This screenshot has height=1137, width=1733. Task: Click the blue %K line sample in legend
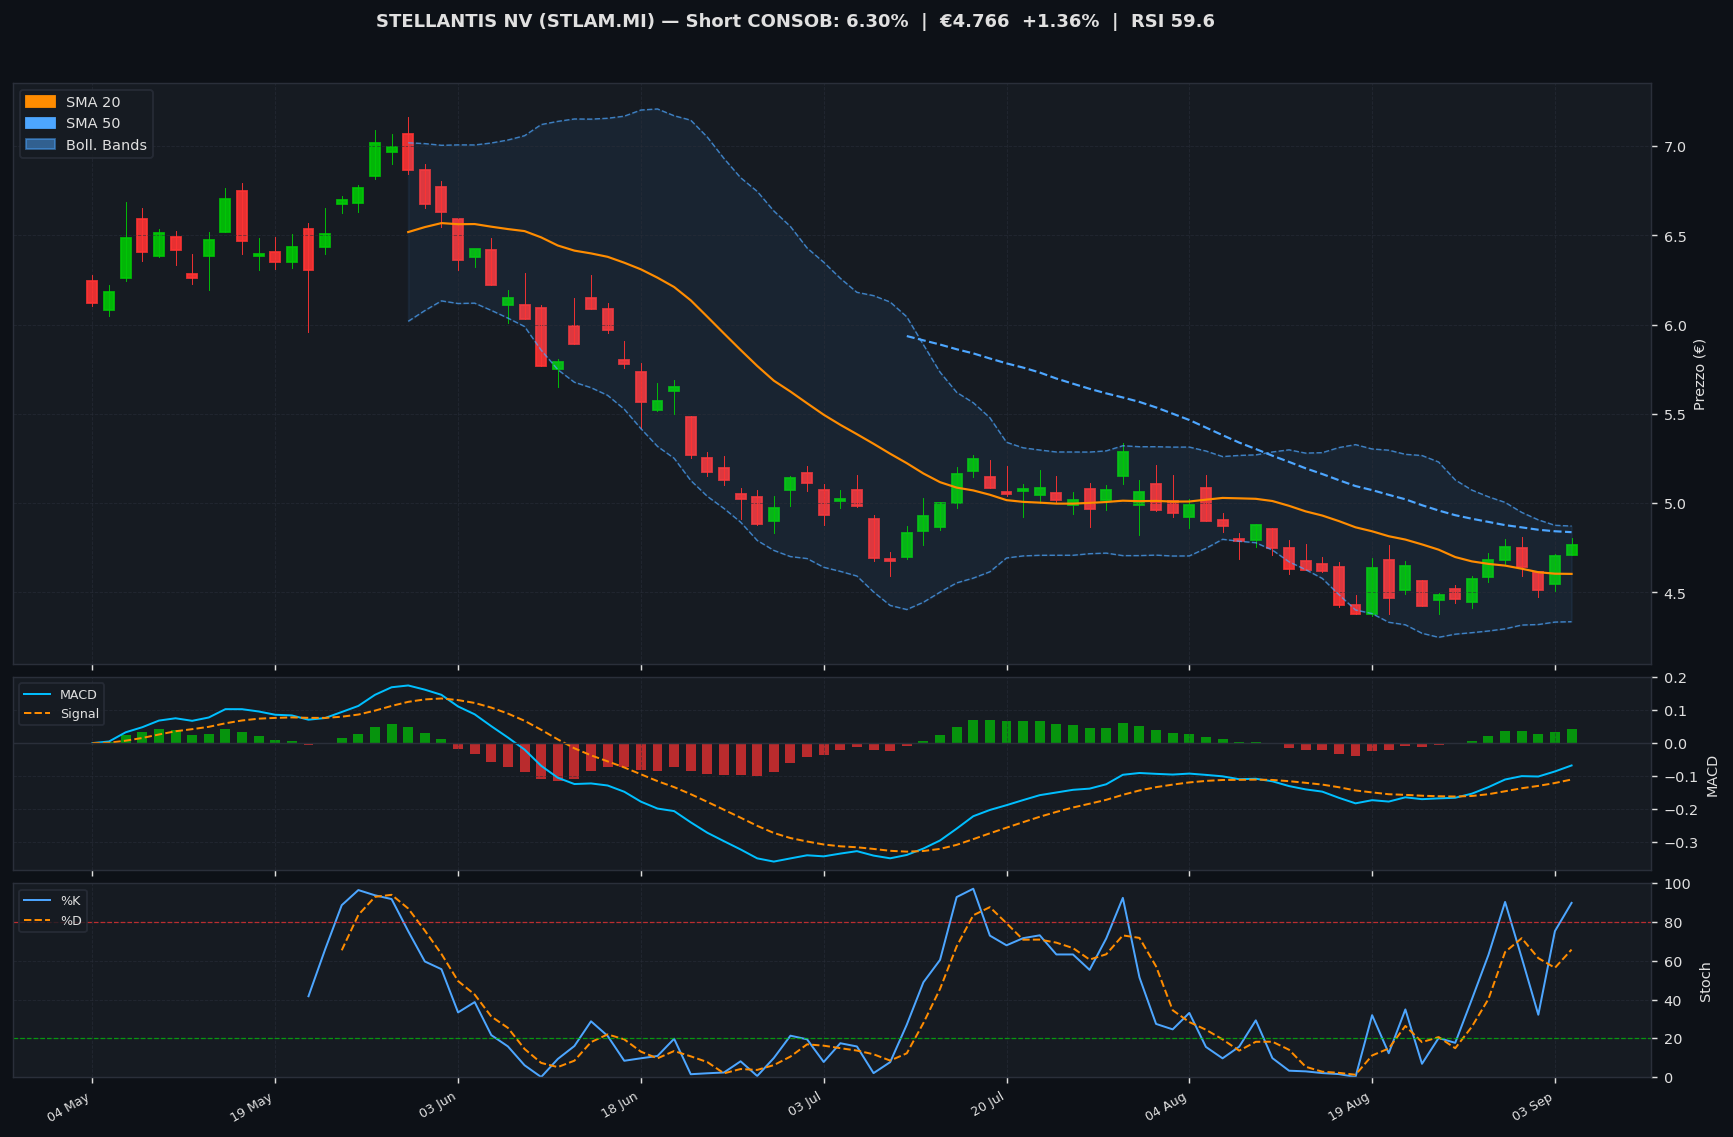(x=38, y=900)
